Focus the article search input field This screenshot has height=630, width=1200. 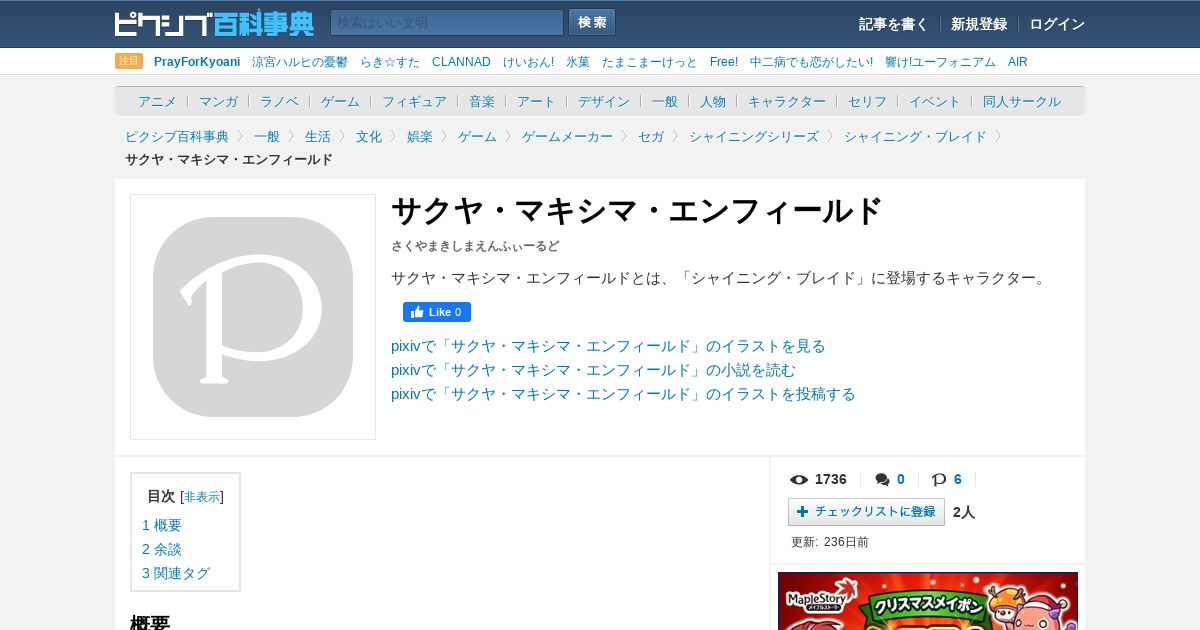[447, 22]
